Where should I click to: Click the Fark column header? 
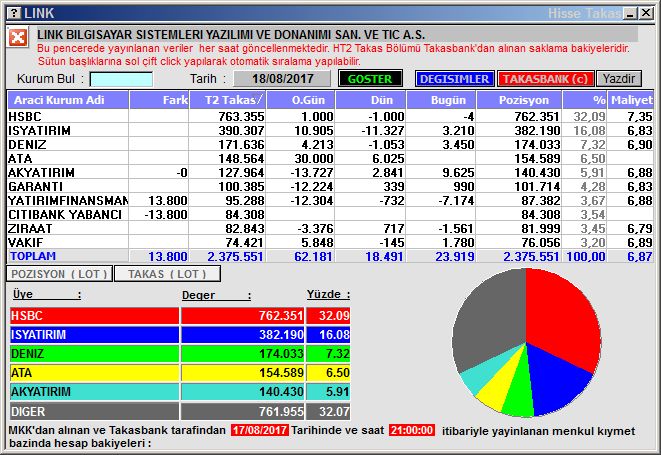click(x=159, y=100)
